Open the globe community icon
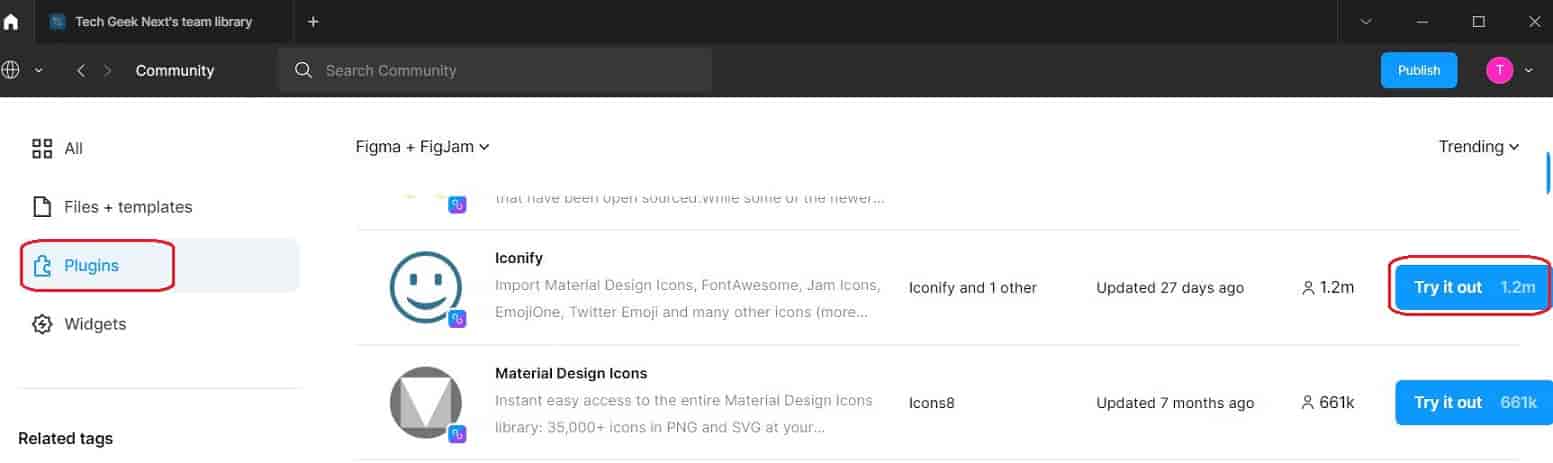This screenshot has width=1553, height=463. [11, 70]
